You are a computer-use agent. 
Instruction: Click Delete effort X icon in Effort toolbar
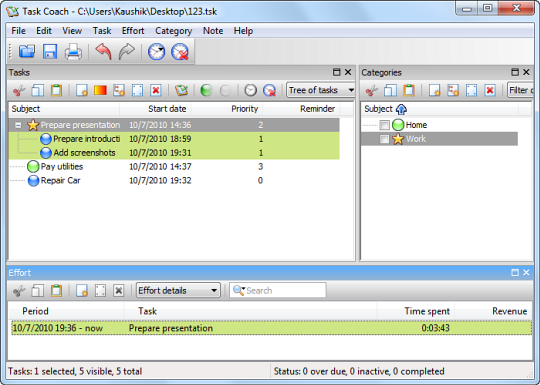click(x=119, y=291)
